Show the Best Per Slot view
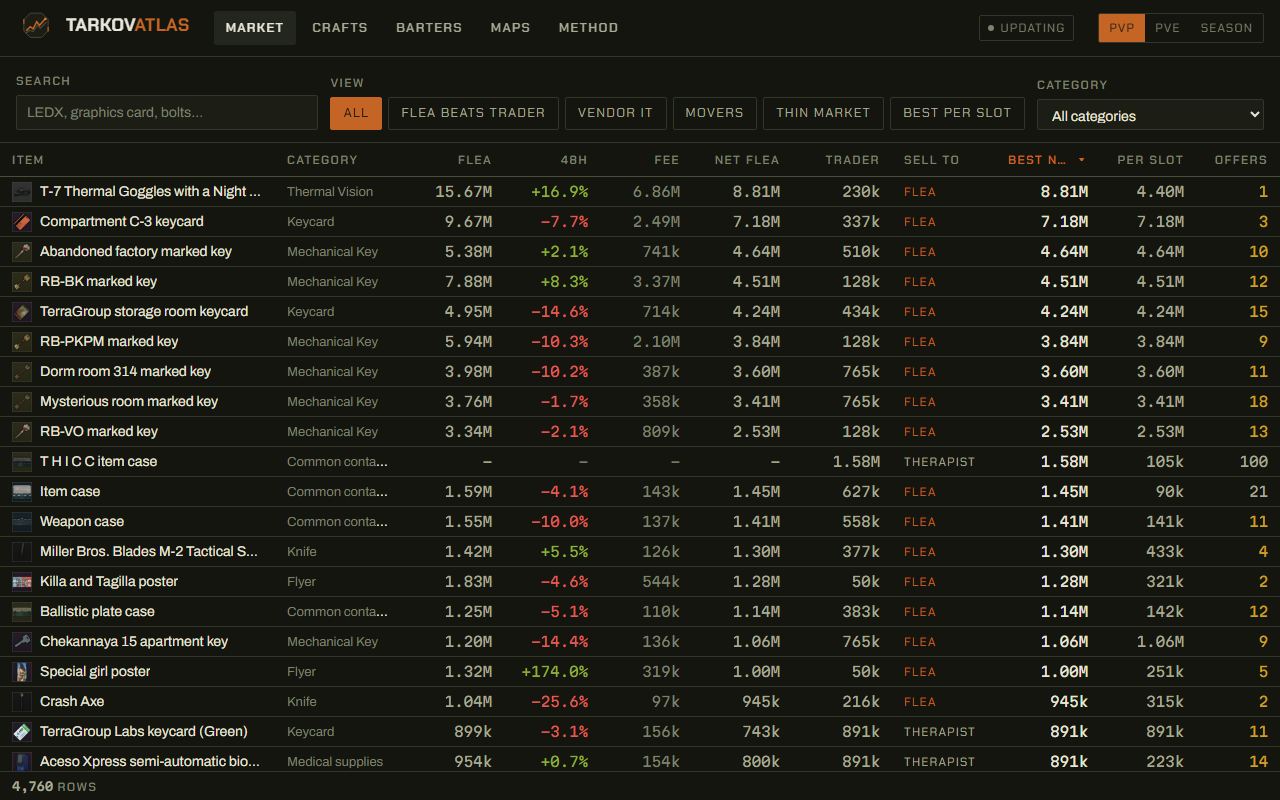 [x=957, y=113]
